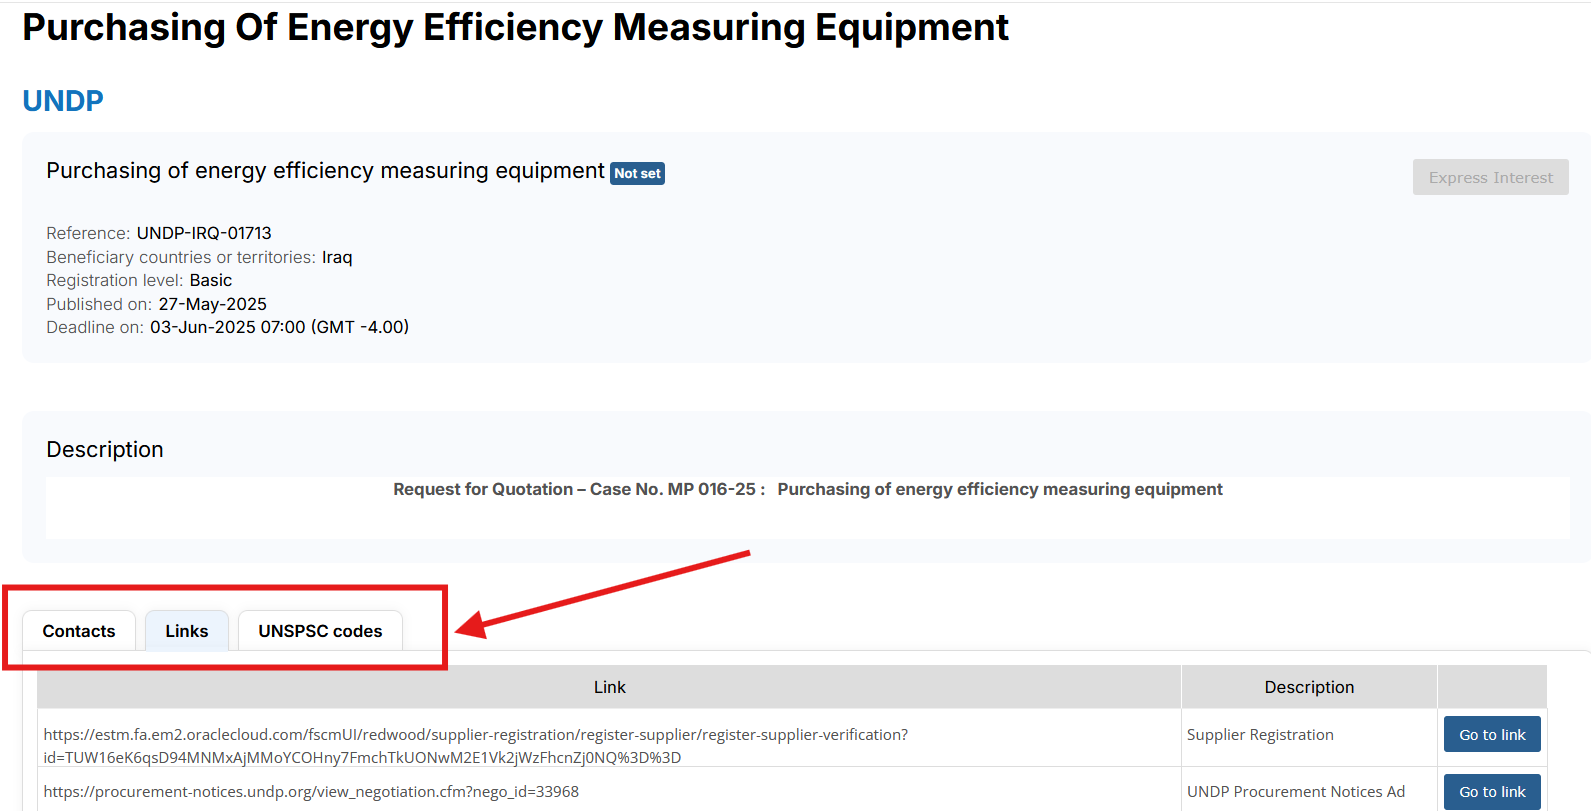Click the Description section heading
The image size is (1591, 811).
point(105,449)
